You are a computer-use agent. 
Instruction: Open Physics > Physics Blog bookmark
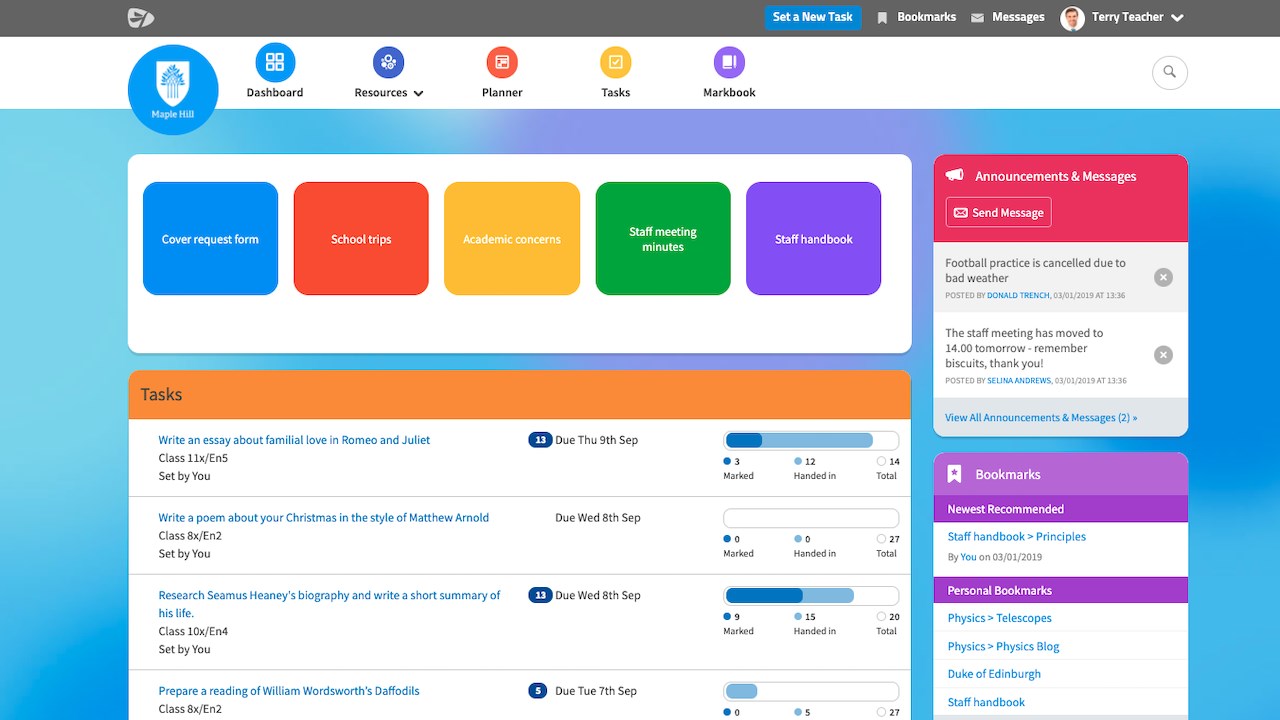(x=1003, y=646)
